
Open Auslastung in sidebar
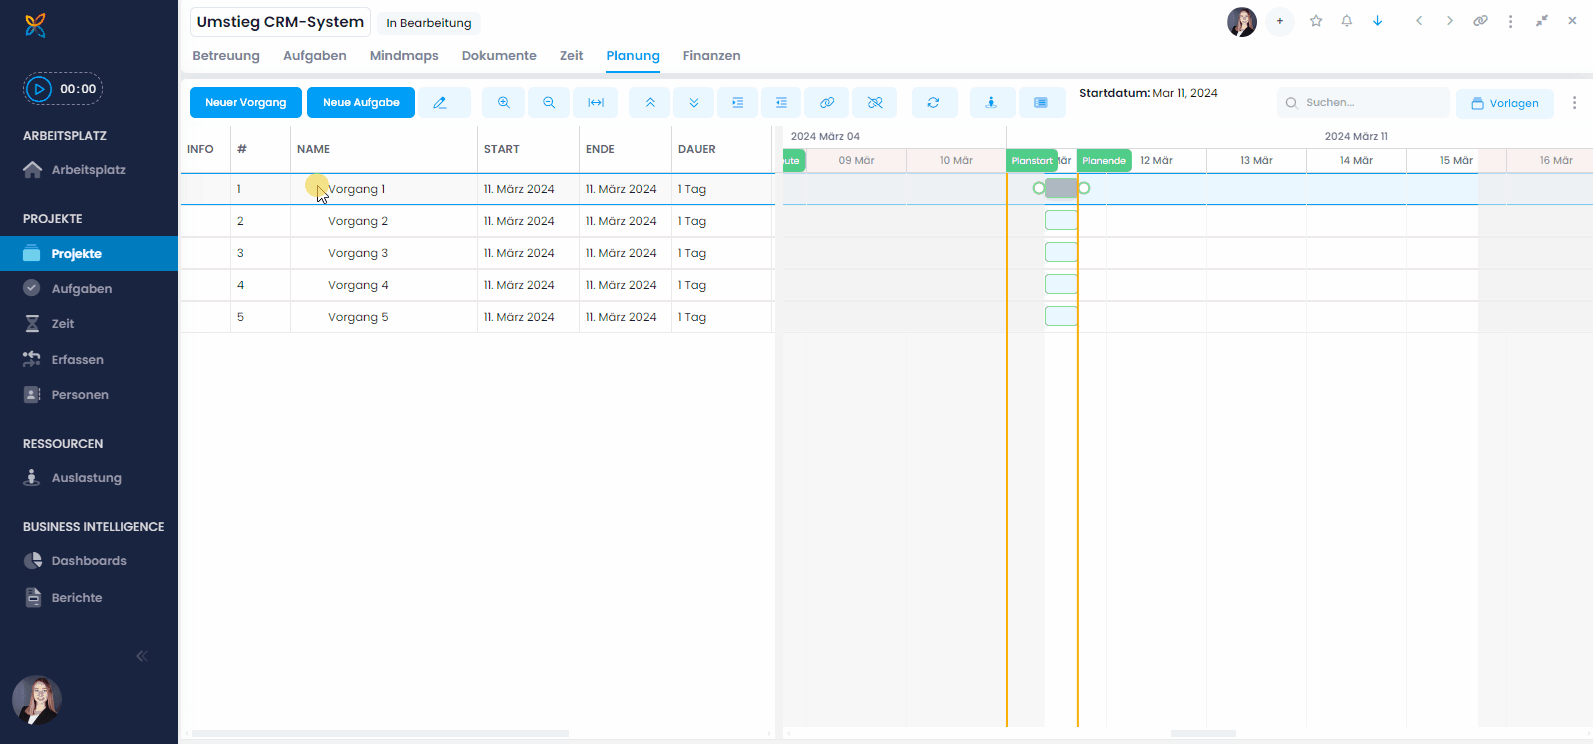tap(89, 478)
